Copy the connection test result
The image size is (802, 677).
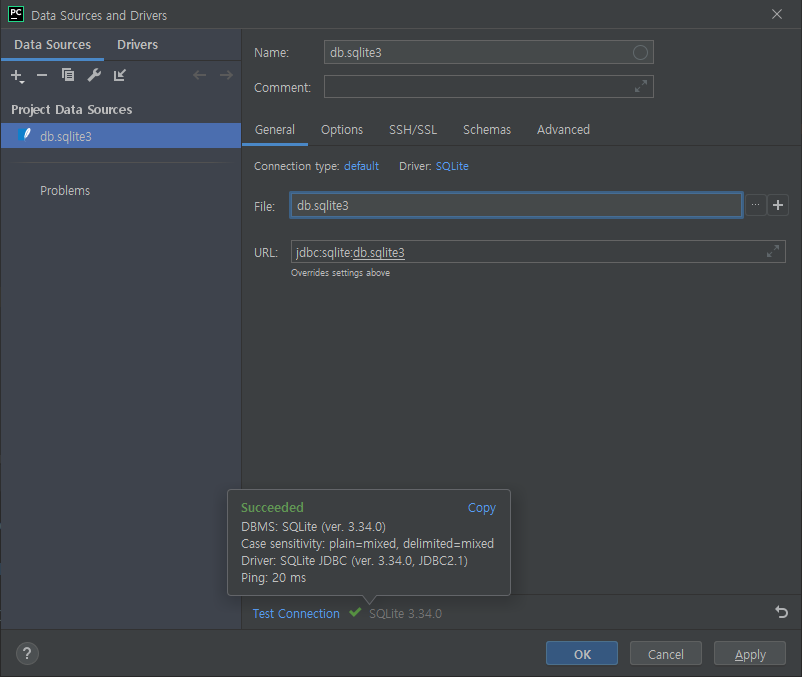tap(481, 508)
